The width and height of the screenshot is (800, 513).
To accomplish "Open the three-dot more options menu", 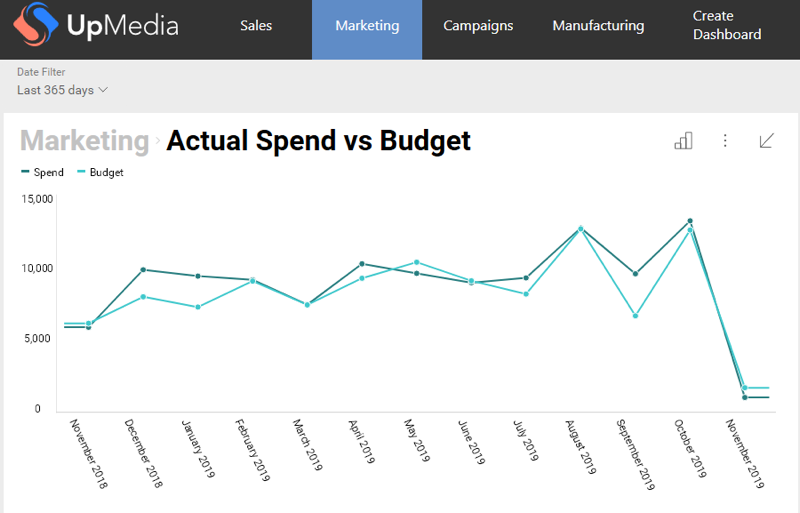I will 725,141.
